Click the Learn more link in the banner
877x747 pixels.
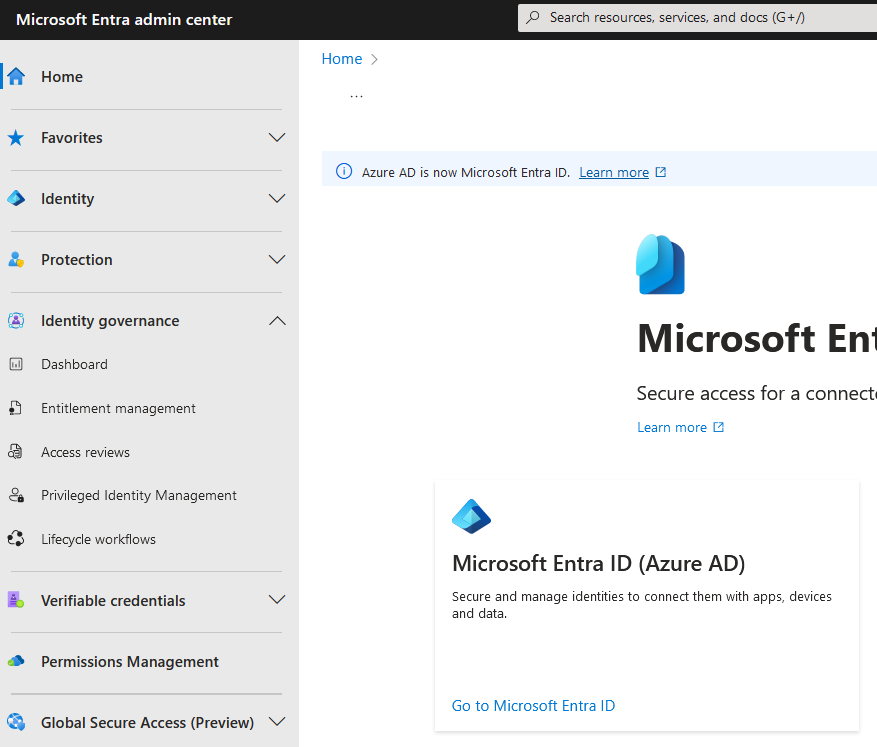click(614, 171)
